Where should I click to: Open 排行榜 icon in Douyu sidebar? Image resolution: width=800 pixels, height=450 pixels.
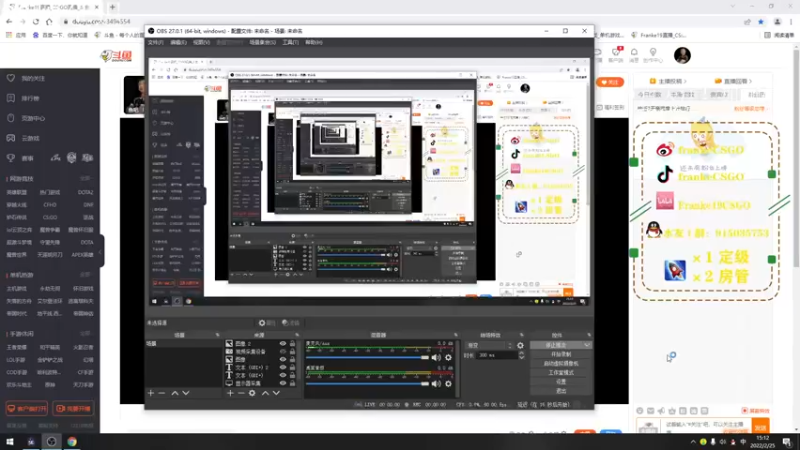click(11, 98)
